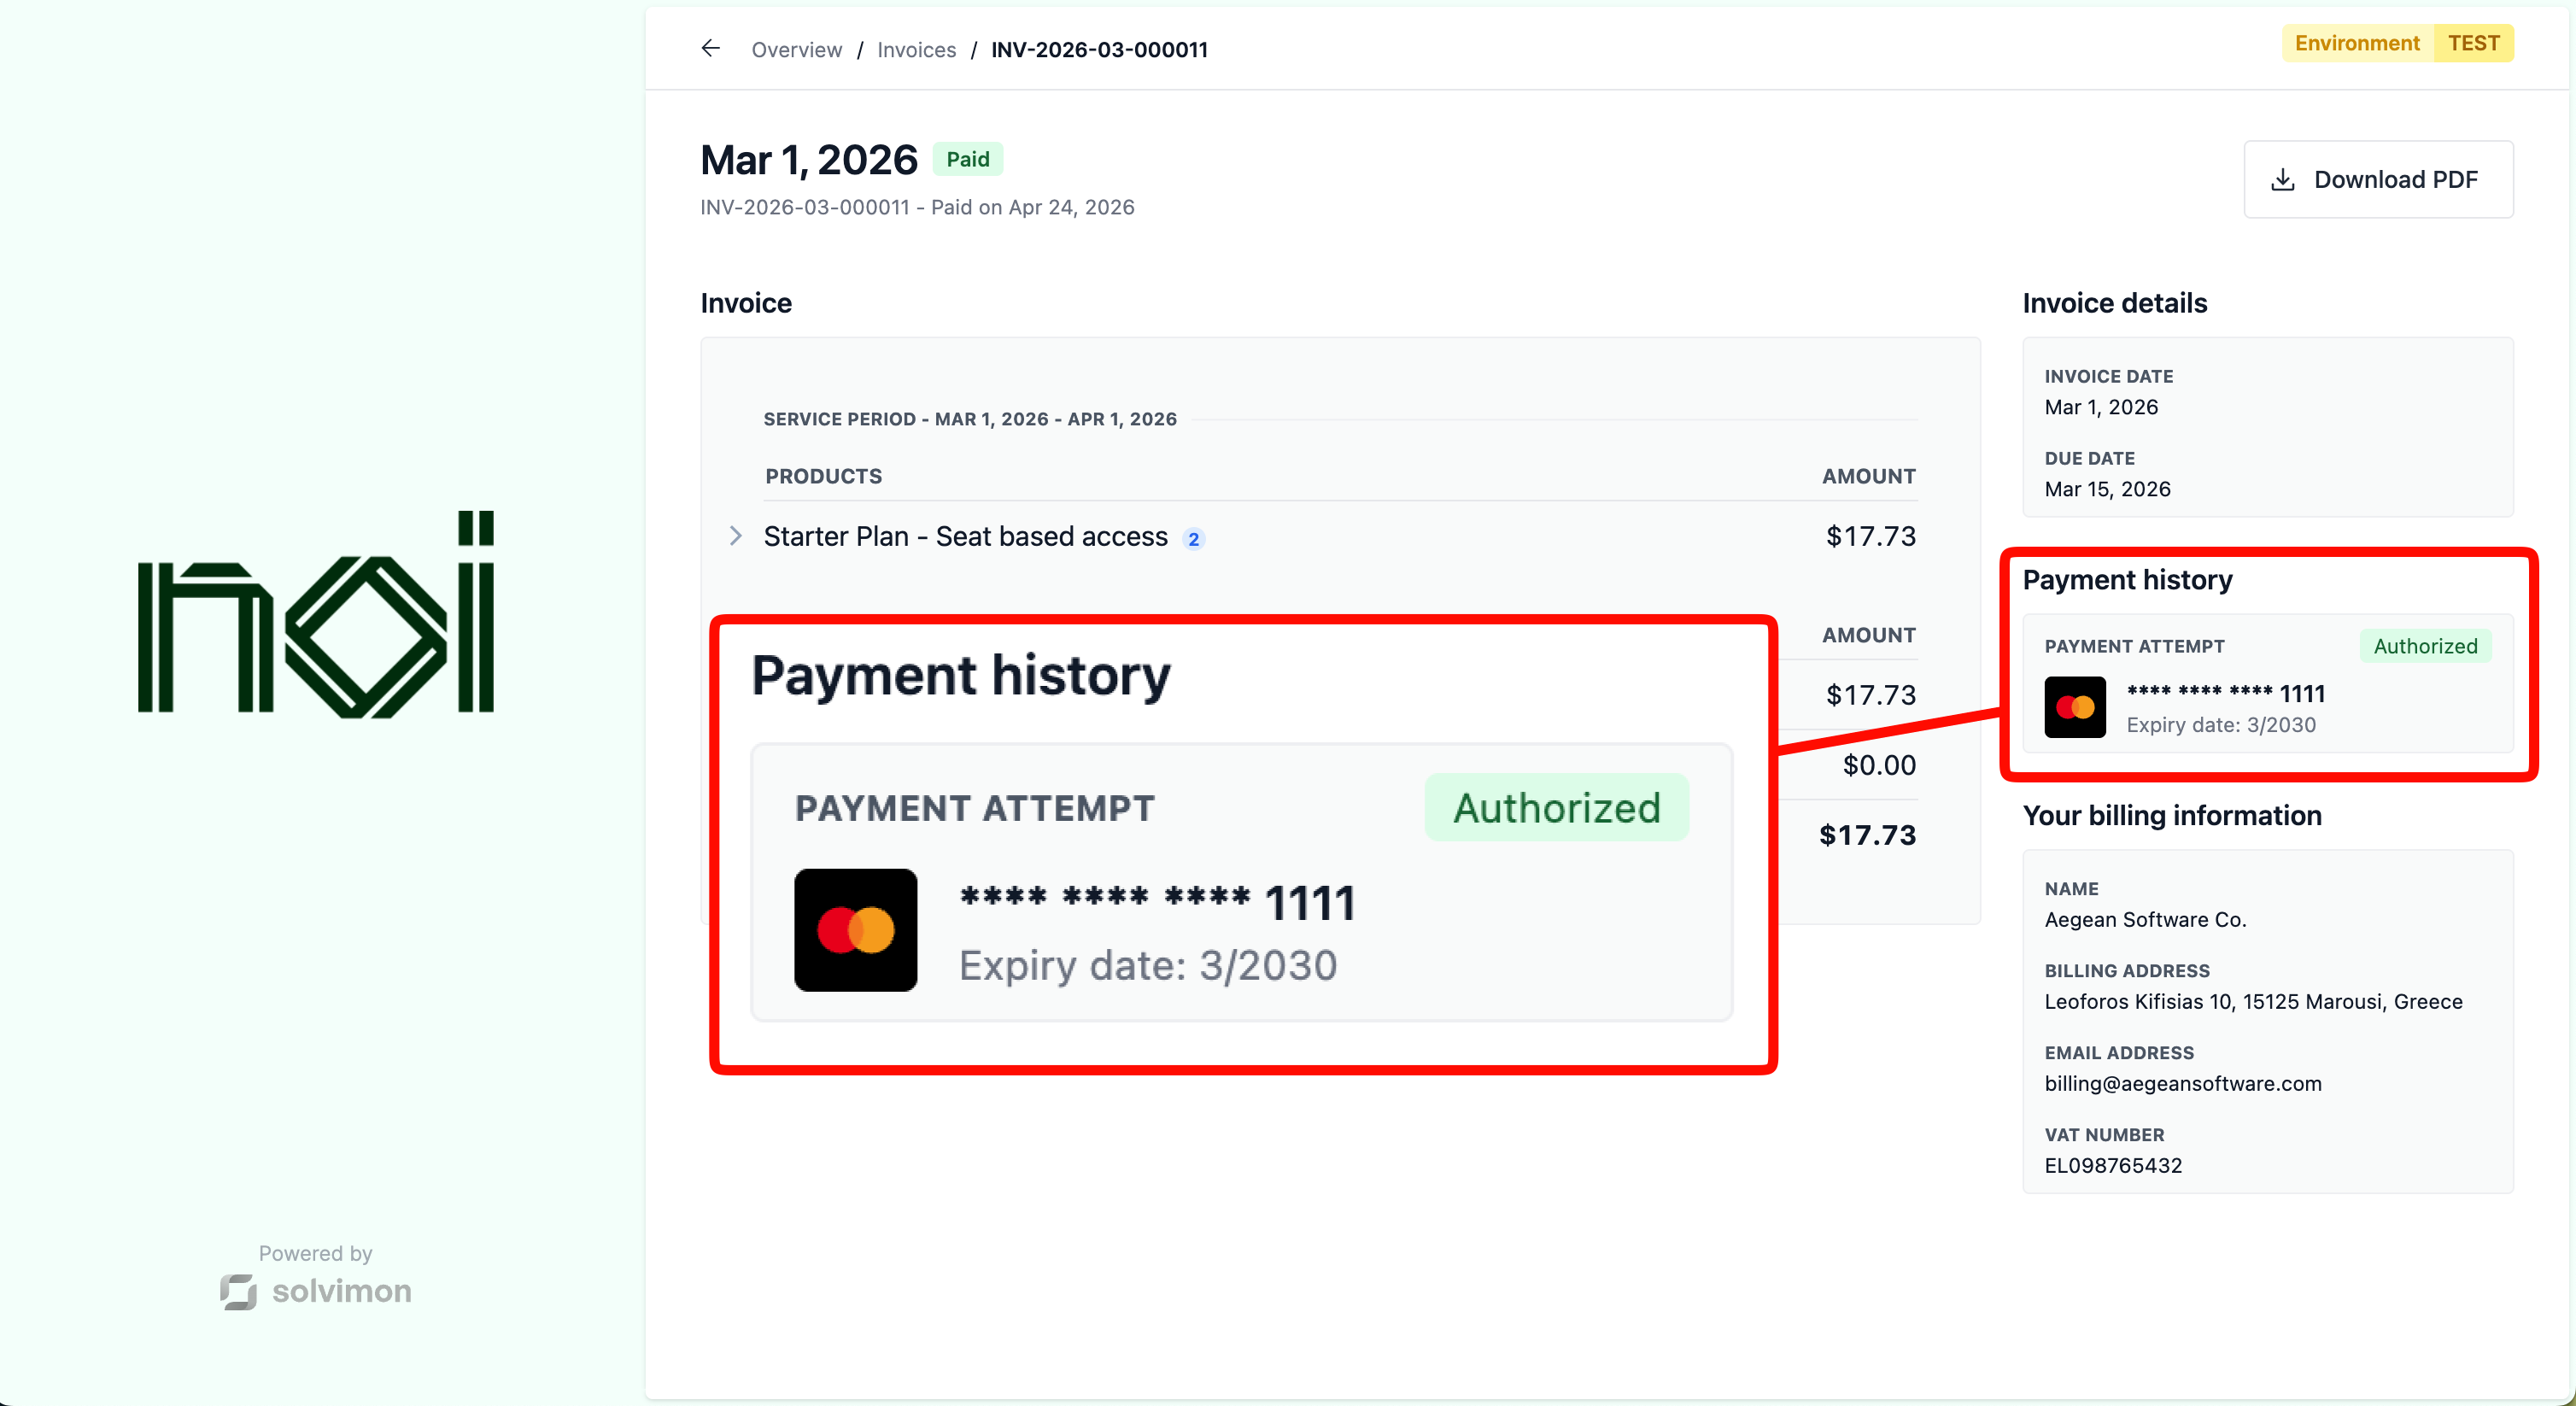This screenshot has height=1406, width=2576.
Task: Click the Powered by solvimon text
Action: [x=315, y=1276]
